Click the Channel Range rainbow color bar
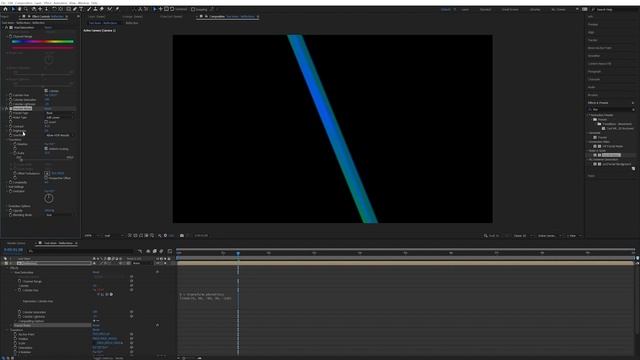Image resolution: width=640 pixels, height=360 pixels. click(42, 42)
